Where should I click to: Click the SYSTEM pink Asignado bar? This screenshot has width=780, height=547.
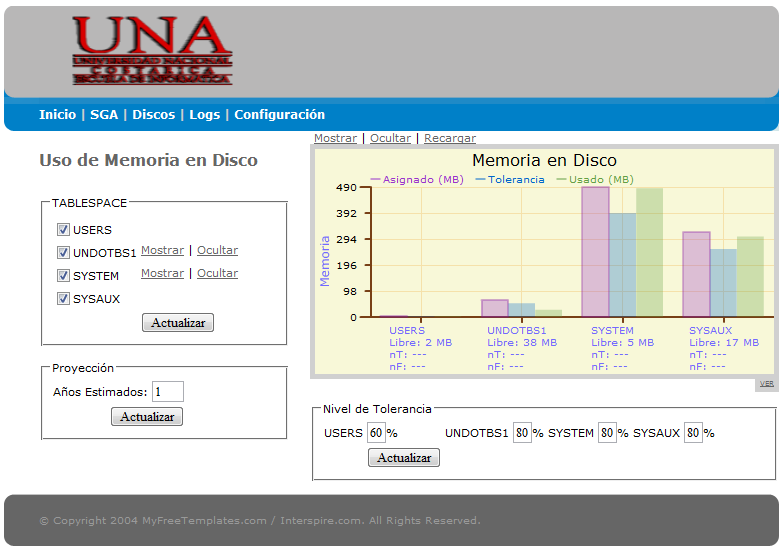[595, 252]
